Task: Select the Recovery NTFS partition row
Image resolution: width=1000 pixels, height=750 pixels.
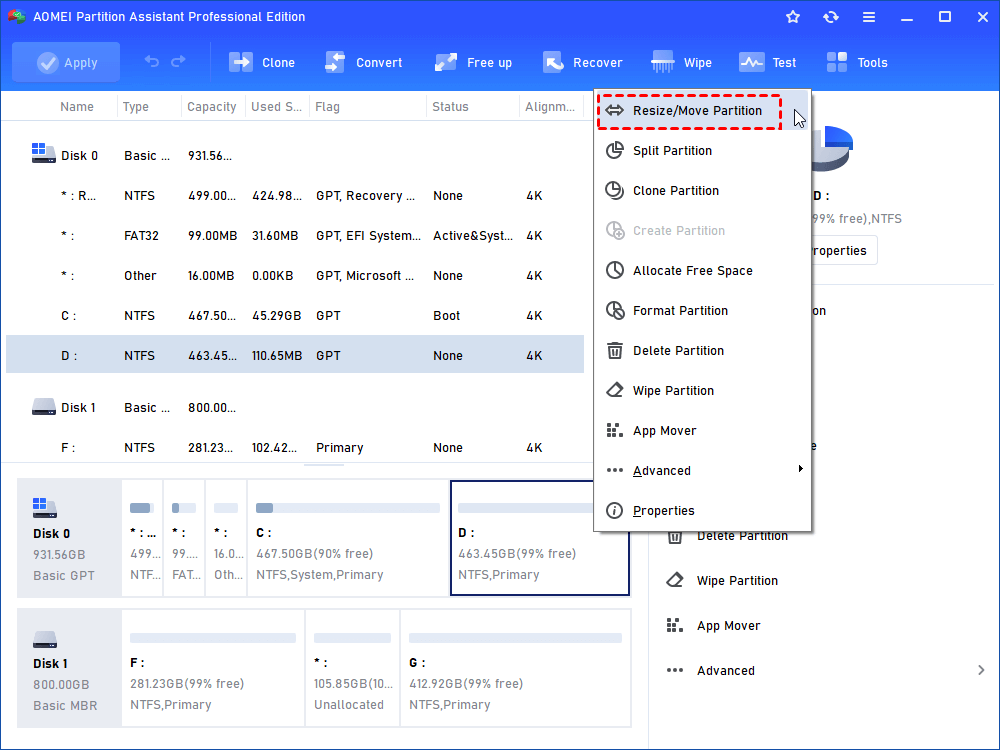Action: [295, 196]
